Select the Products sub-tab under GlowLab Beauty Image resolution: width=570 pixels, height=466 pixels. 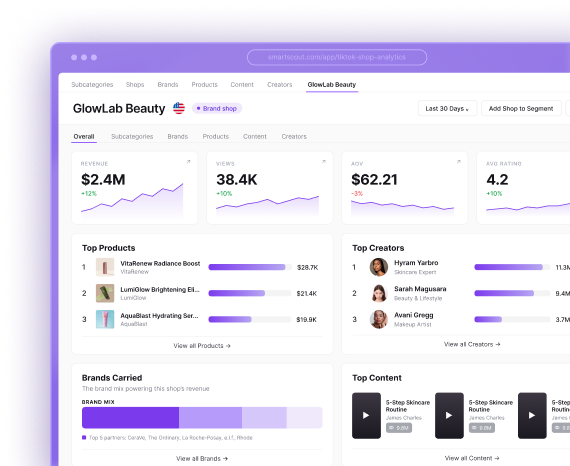[x=216, y=136]
